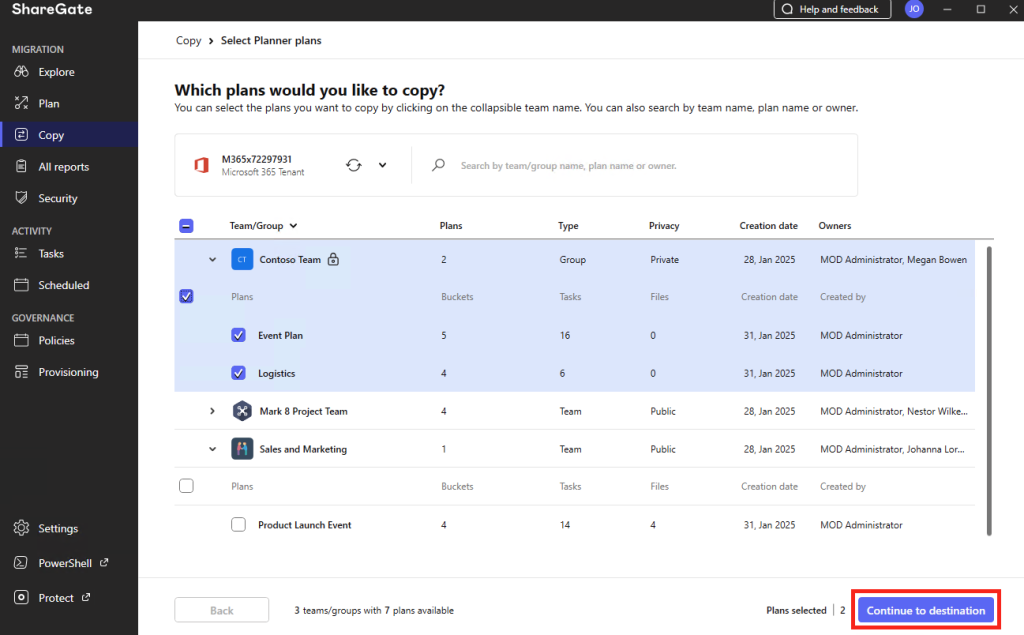Click the Plans column header

(451, 225)
